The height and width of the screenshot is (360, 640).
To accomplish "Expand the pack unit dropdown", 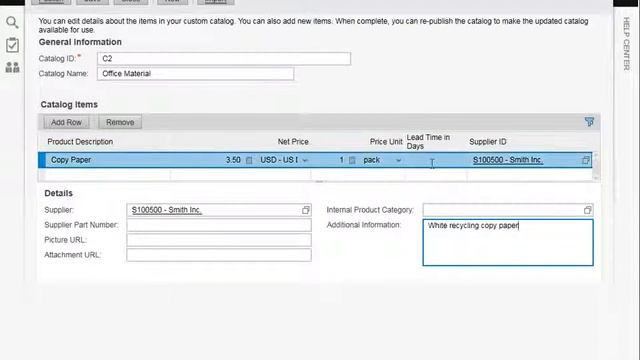I will click(398, 160).
